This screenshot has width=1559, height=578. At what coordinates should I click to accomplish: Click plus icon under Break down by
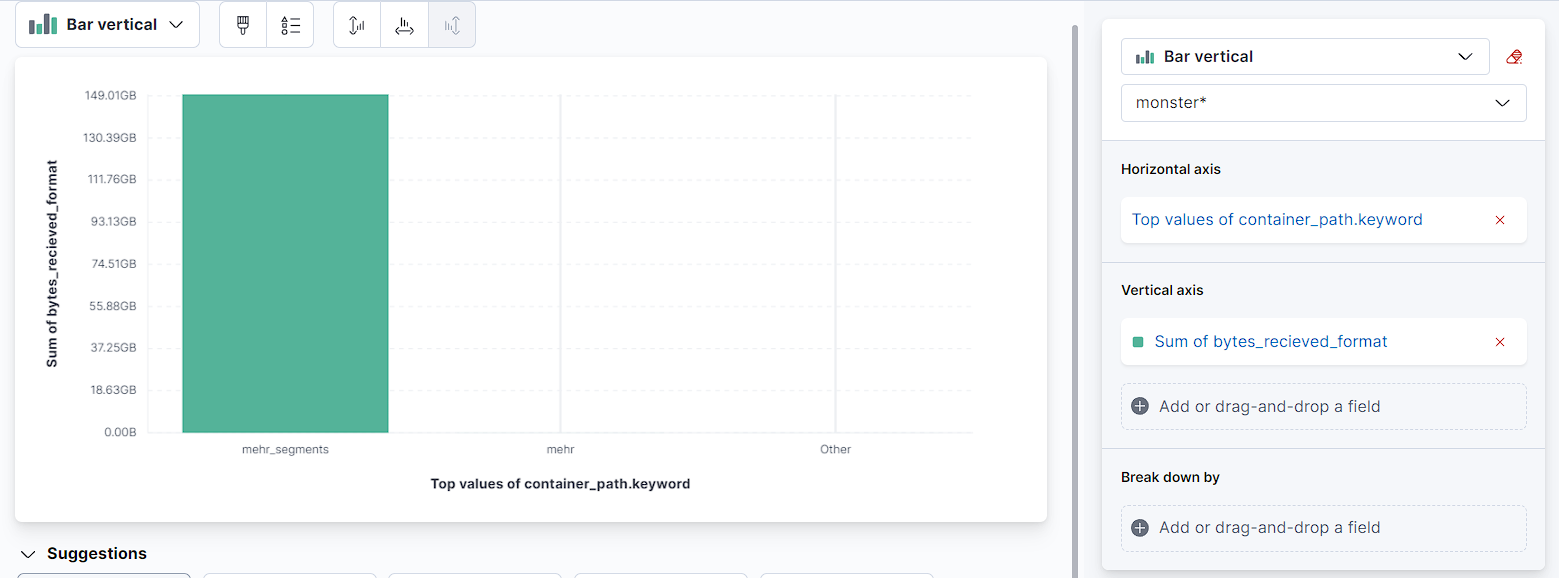pyautogui.click(x=1139, y=527)
